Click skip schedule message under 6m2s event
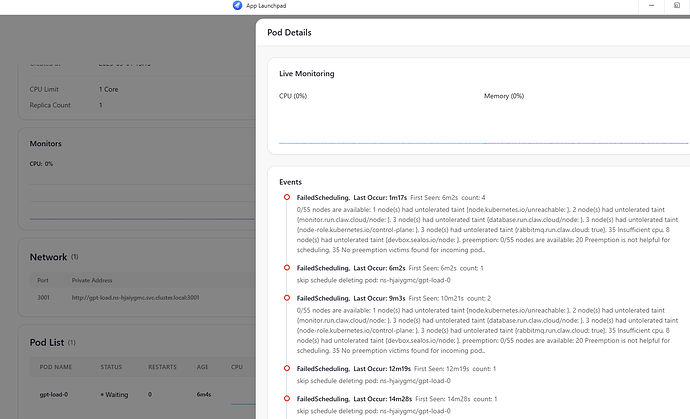The width and height of the screenshot is (690, 419). click(374, 280)
